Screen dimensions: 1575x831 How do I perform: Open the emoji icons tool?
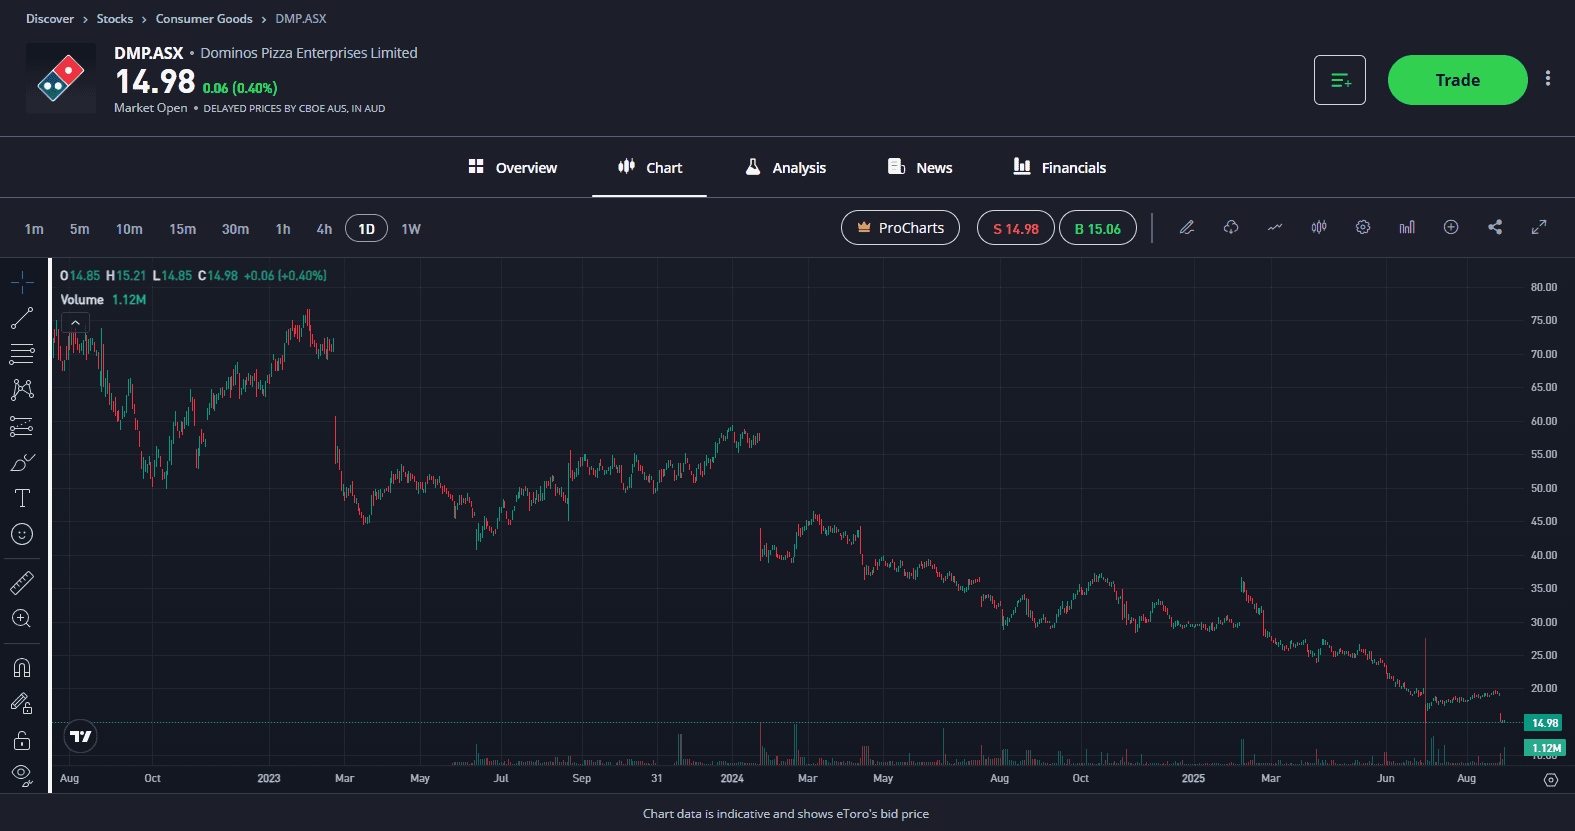tap(22, 534)
